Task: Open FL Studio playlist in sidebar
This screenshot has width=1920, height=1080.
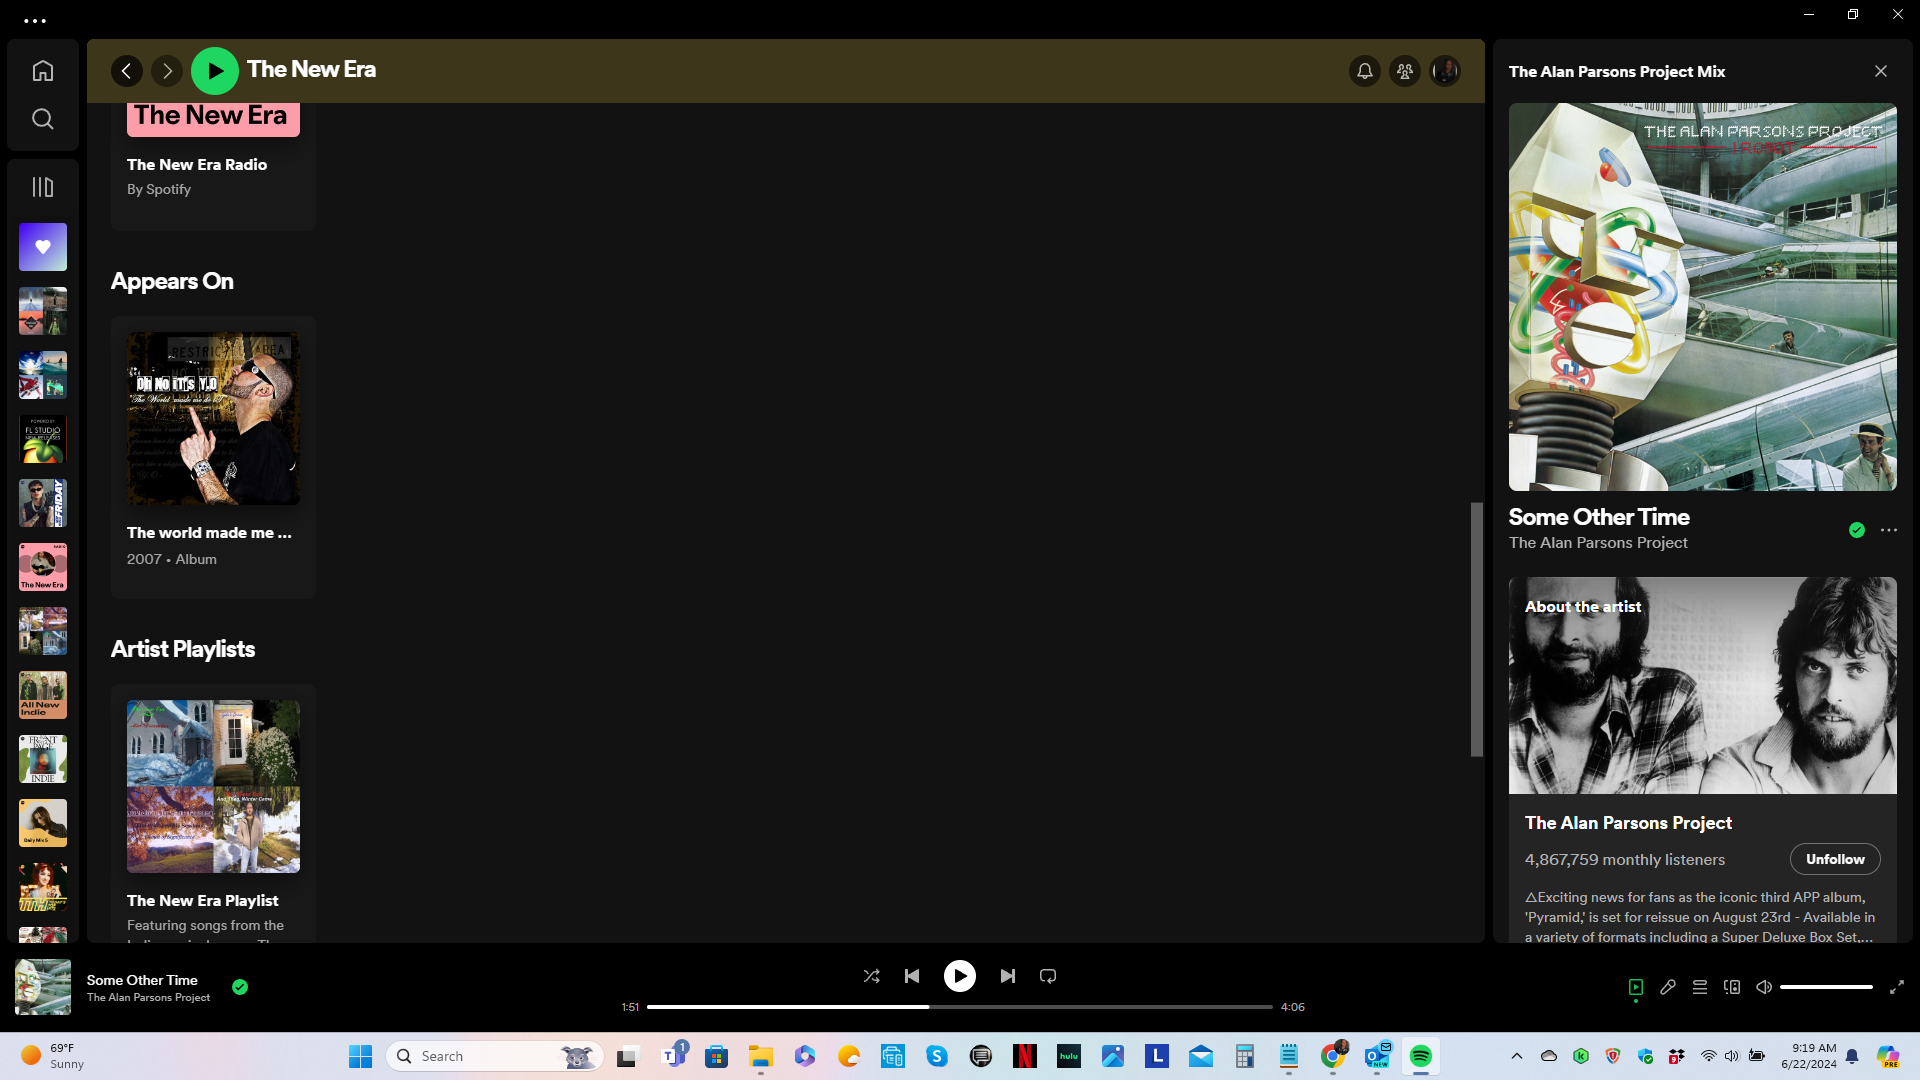Action: [x=43, y=439]
